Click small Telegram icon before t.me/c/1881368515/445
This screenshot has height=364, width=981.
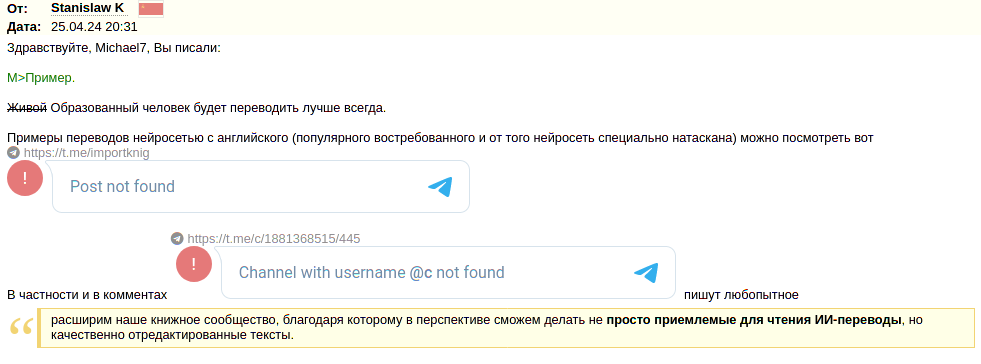(x=177, y=238)
